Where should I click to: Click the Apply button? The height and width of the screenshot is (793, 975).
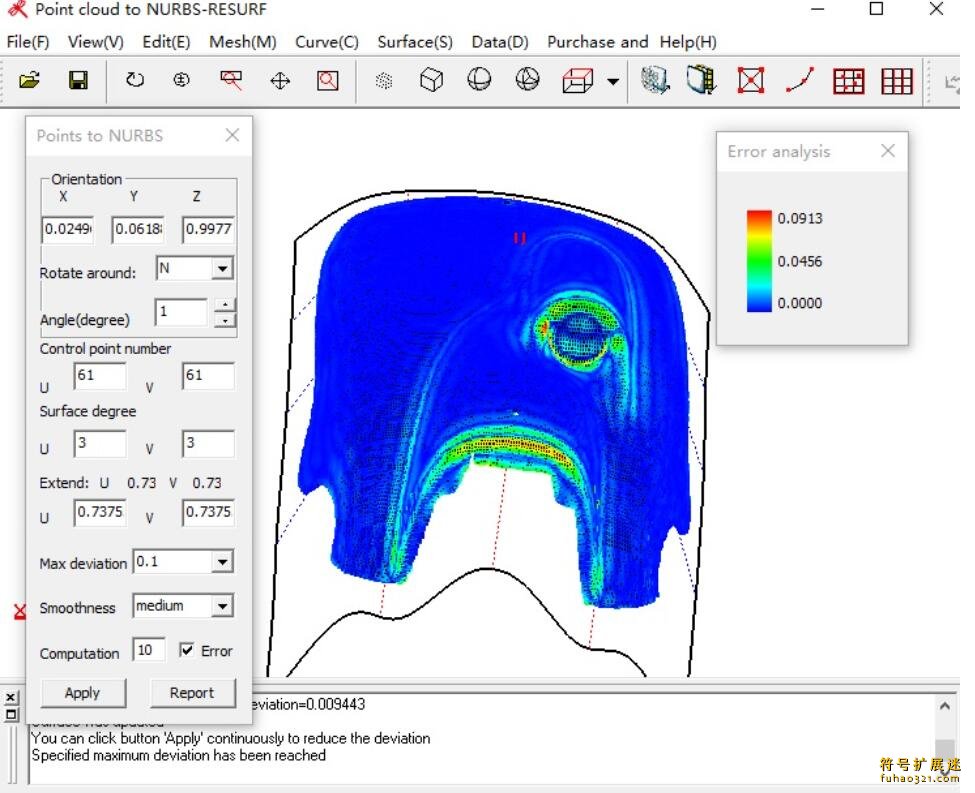(82, 693)
